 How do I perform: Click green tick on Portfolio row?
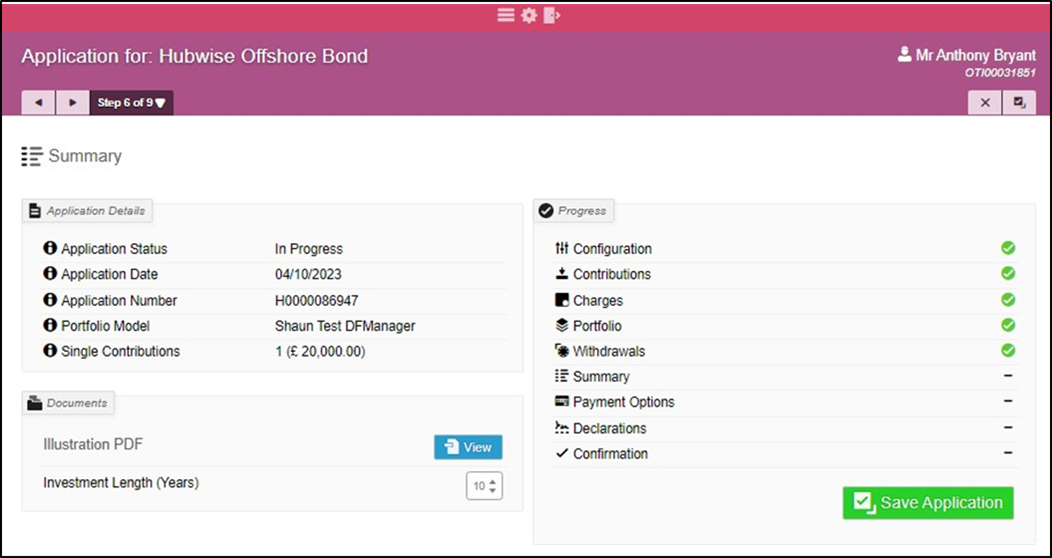coord(1008,325)
